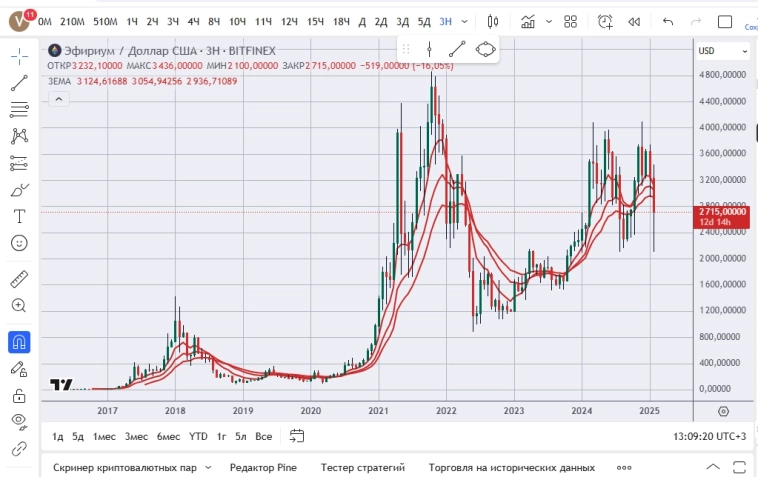The image size is (758, 477).
Task: Select line tool in floating toolbar
Action: tap(457, 49)
